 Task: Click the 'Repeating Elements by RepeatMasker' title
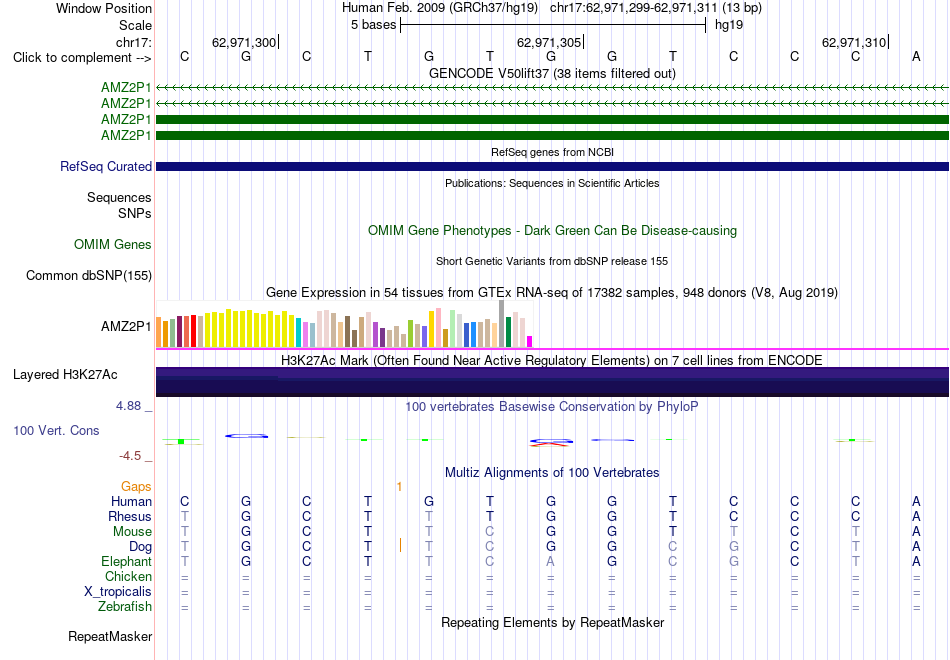click(x=552, y=622)
